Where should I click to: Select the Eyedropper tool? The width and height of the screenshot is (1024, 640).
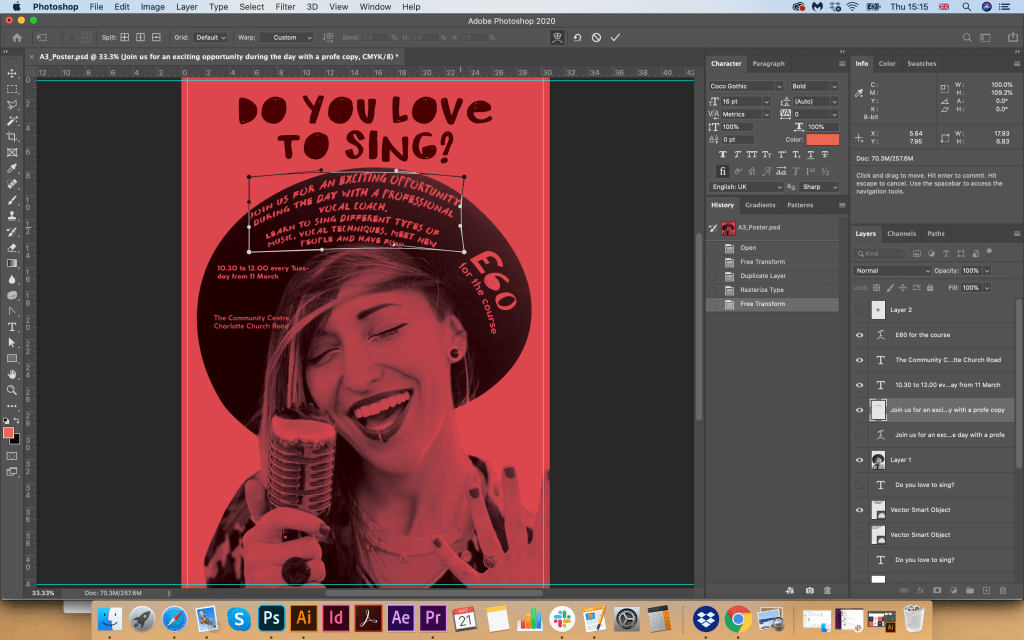tap(12, 168)
